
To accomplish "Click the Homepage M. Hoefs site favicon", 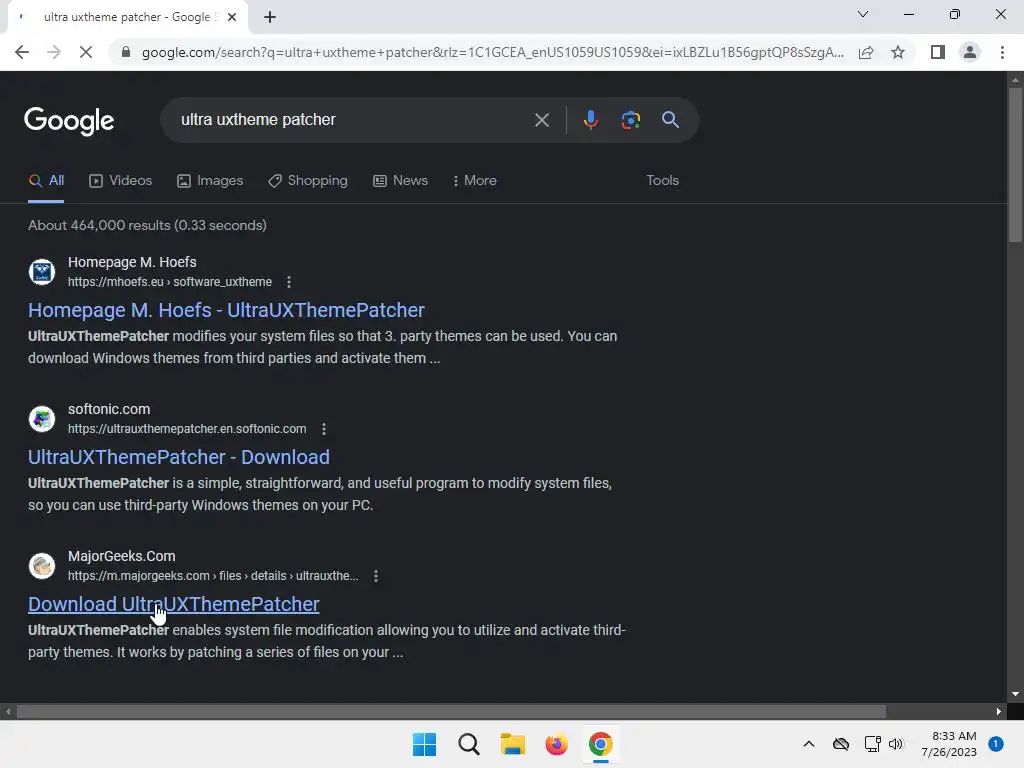I will [x=42, y=272].
